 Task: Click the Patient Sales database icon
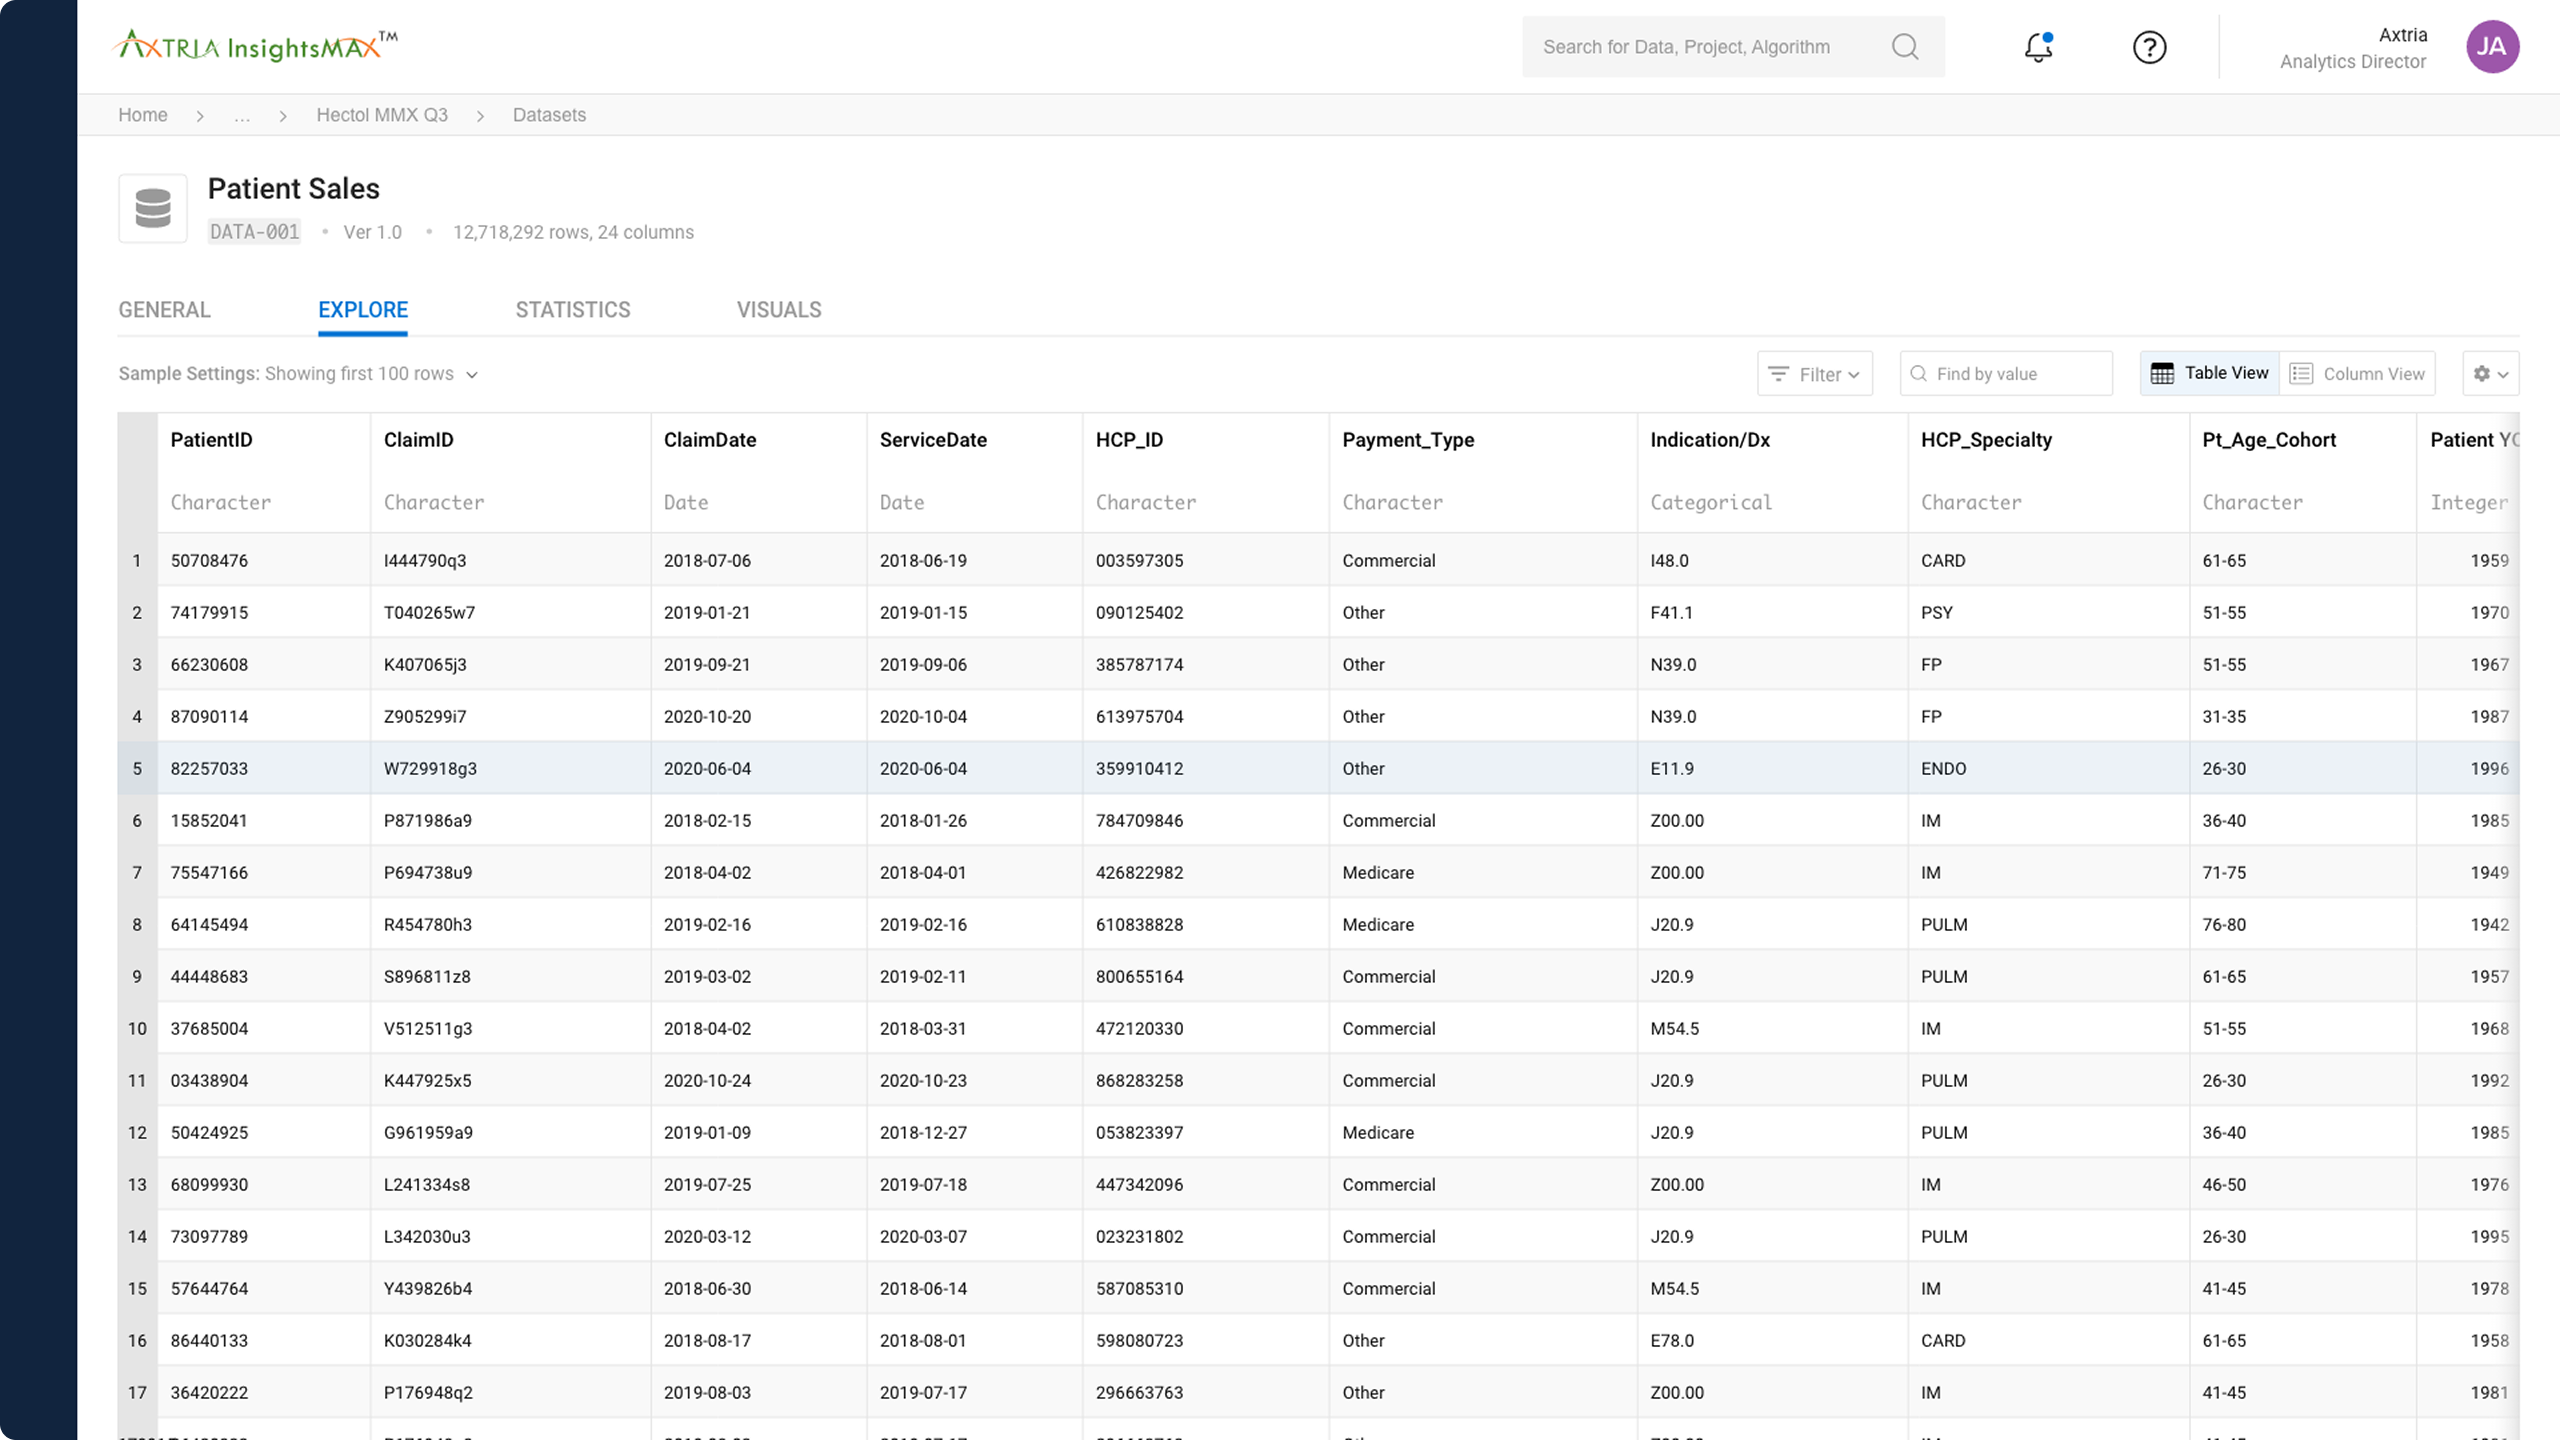[x=153, y=208]
